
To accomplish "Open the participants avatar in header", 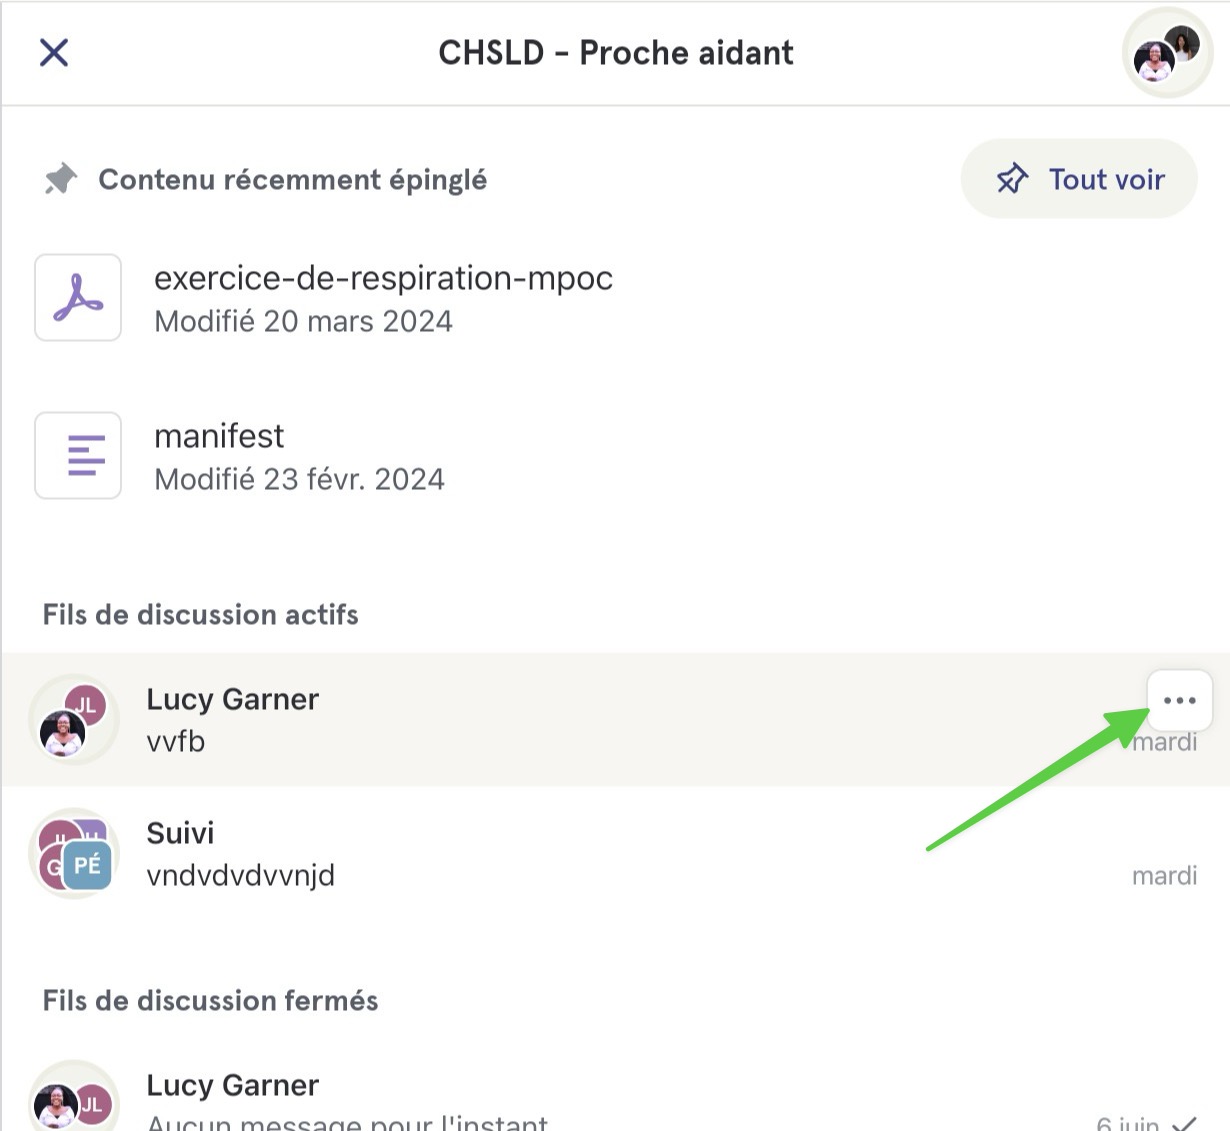I will point(1167,53).
